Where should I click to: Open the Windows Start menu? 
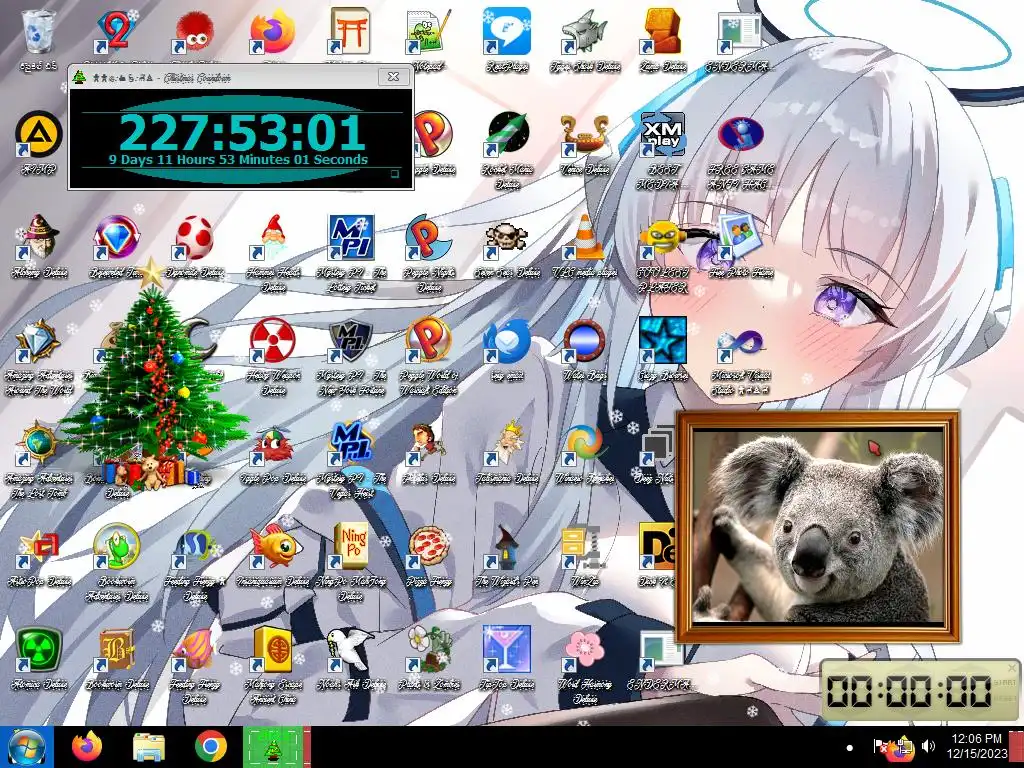[x=26, y=747]
